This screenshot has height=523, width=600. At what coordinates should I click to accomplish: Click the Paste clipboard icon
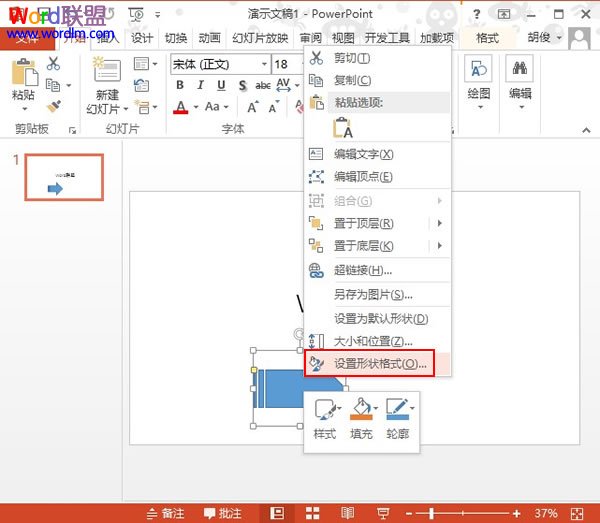pyautogui.click(x=24, y=72)
